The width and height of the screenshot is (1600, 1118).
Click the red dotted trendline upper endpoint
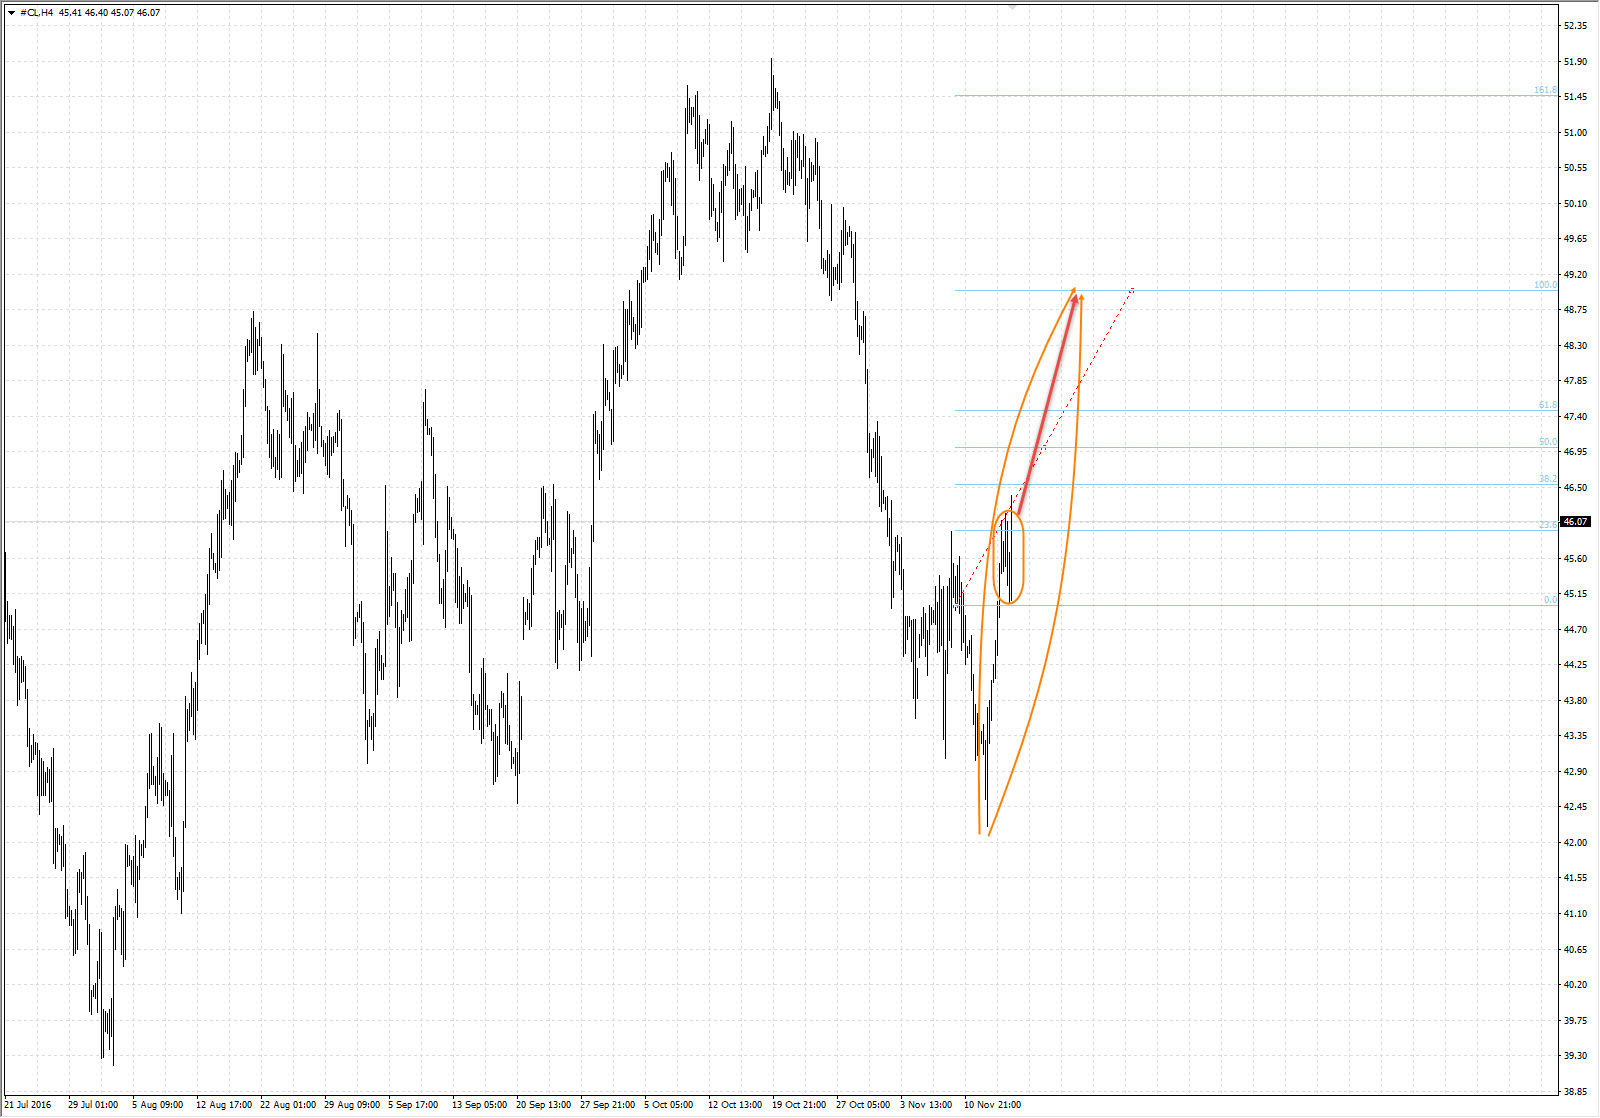pyautogui.click(x=1132, y=290)
